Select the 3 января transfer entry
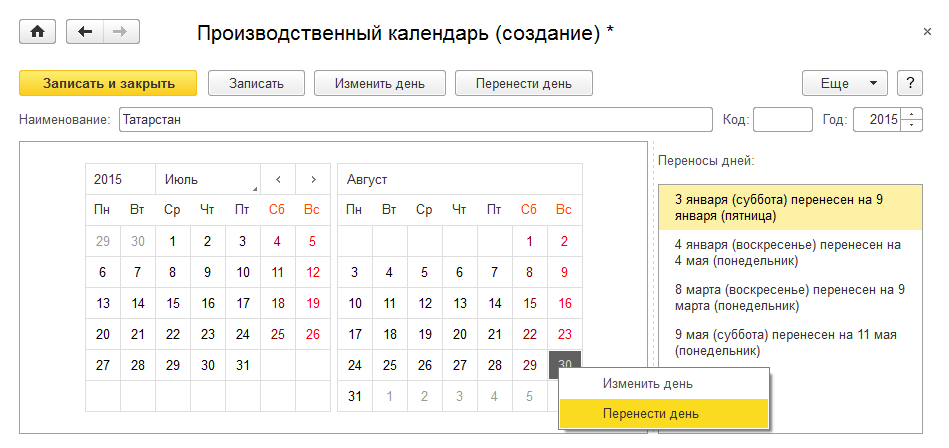The height and width of the screenshot is (448, 949). 778,207
